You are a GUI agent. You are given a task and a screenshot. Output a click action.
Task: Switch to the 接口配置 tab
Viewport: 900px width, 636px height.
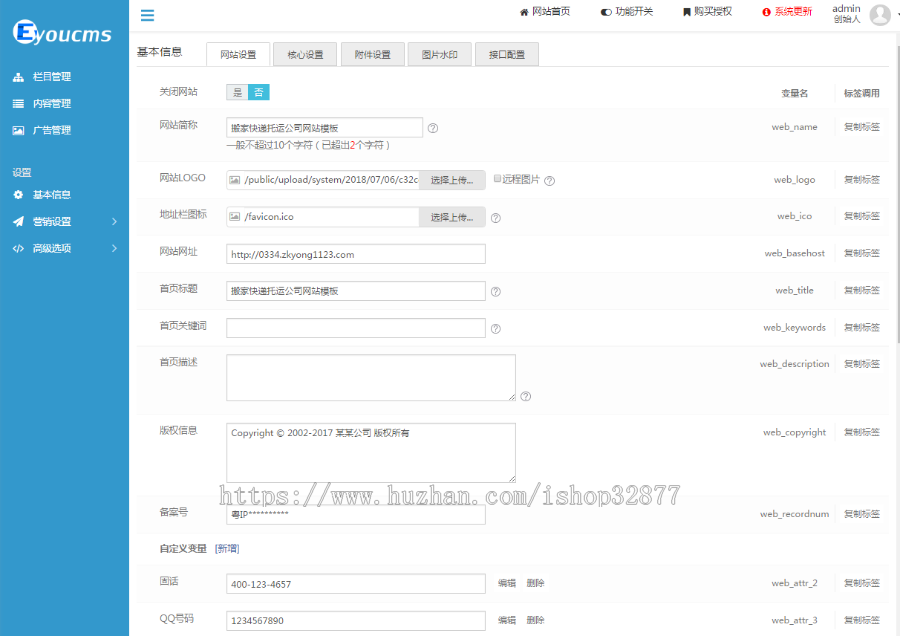pos(507,55)
